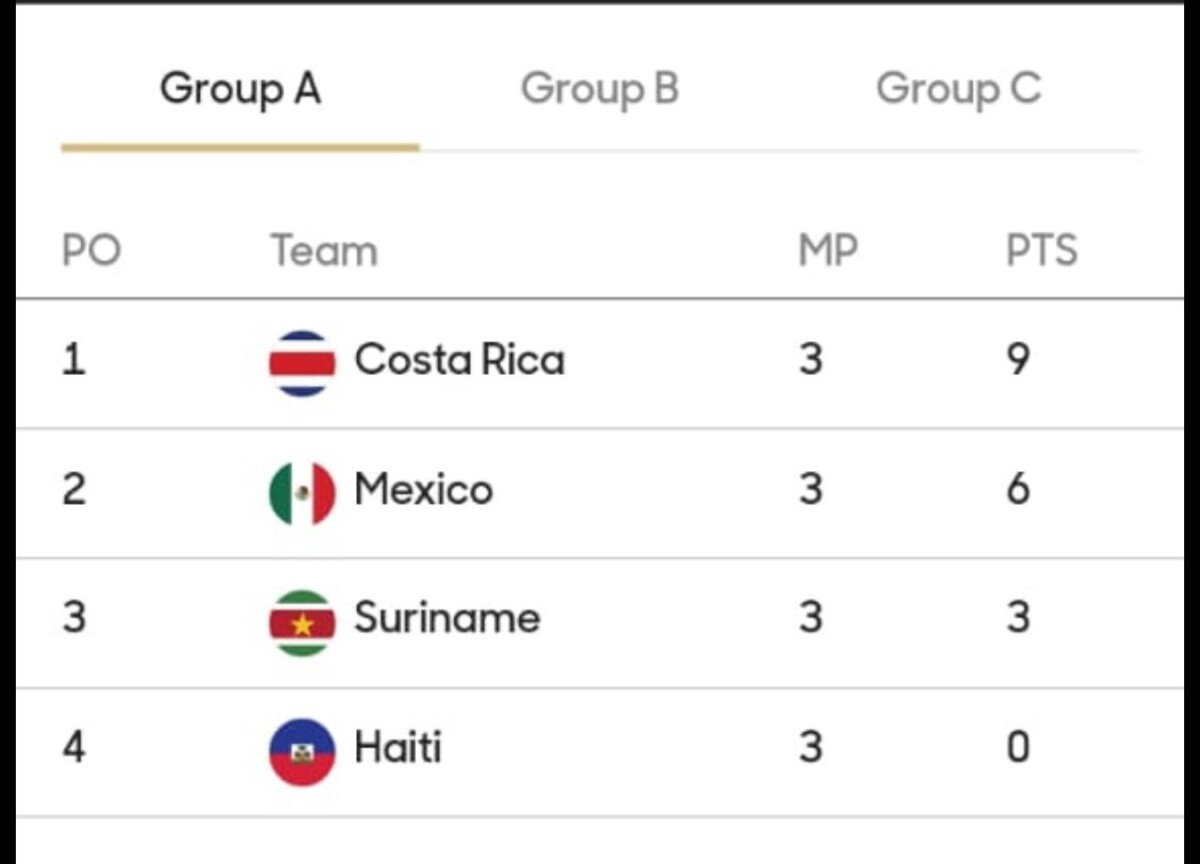The height and width of the screenshot is (864, 1200).
Task: Open the Costa Rica team link
Action: point(459,360)
